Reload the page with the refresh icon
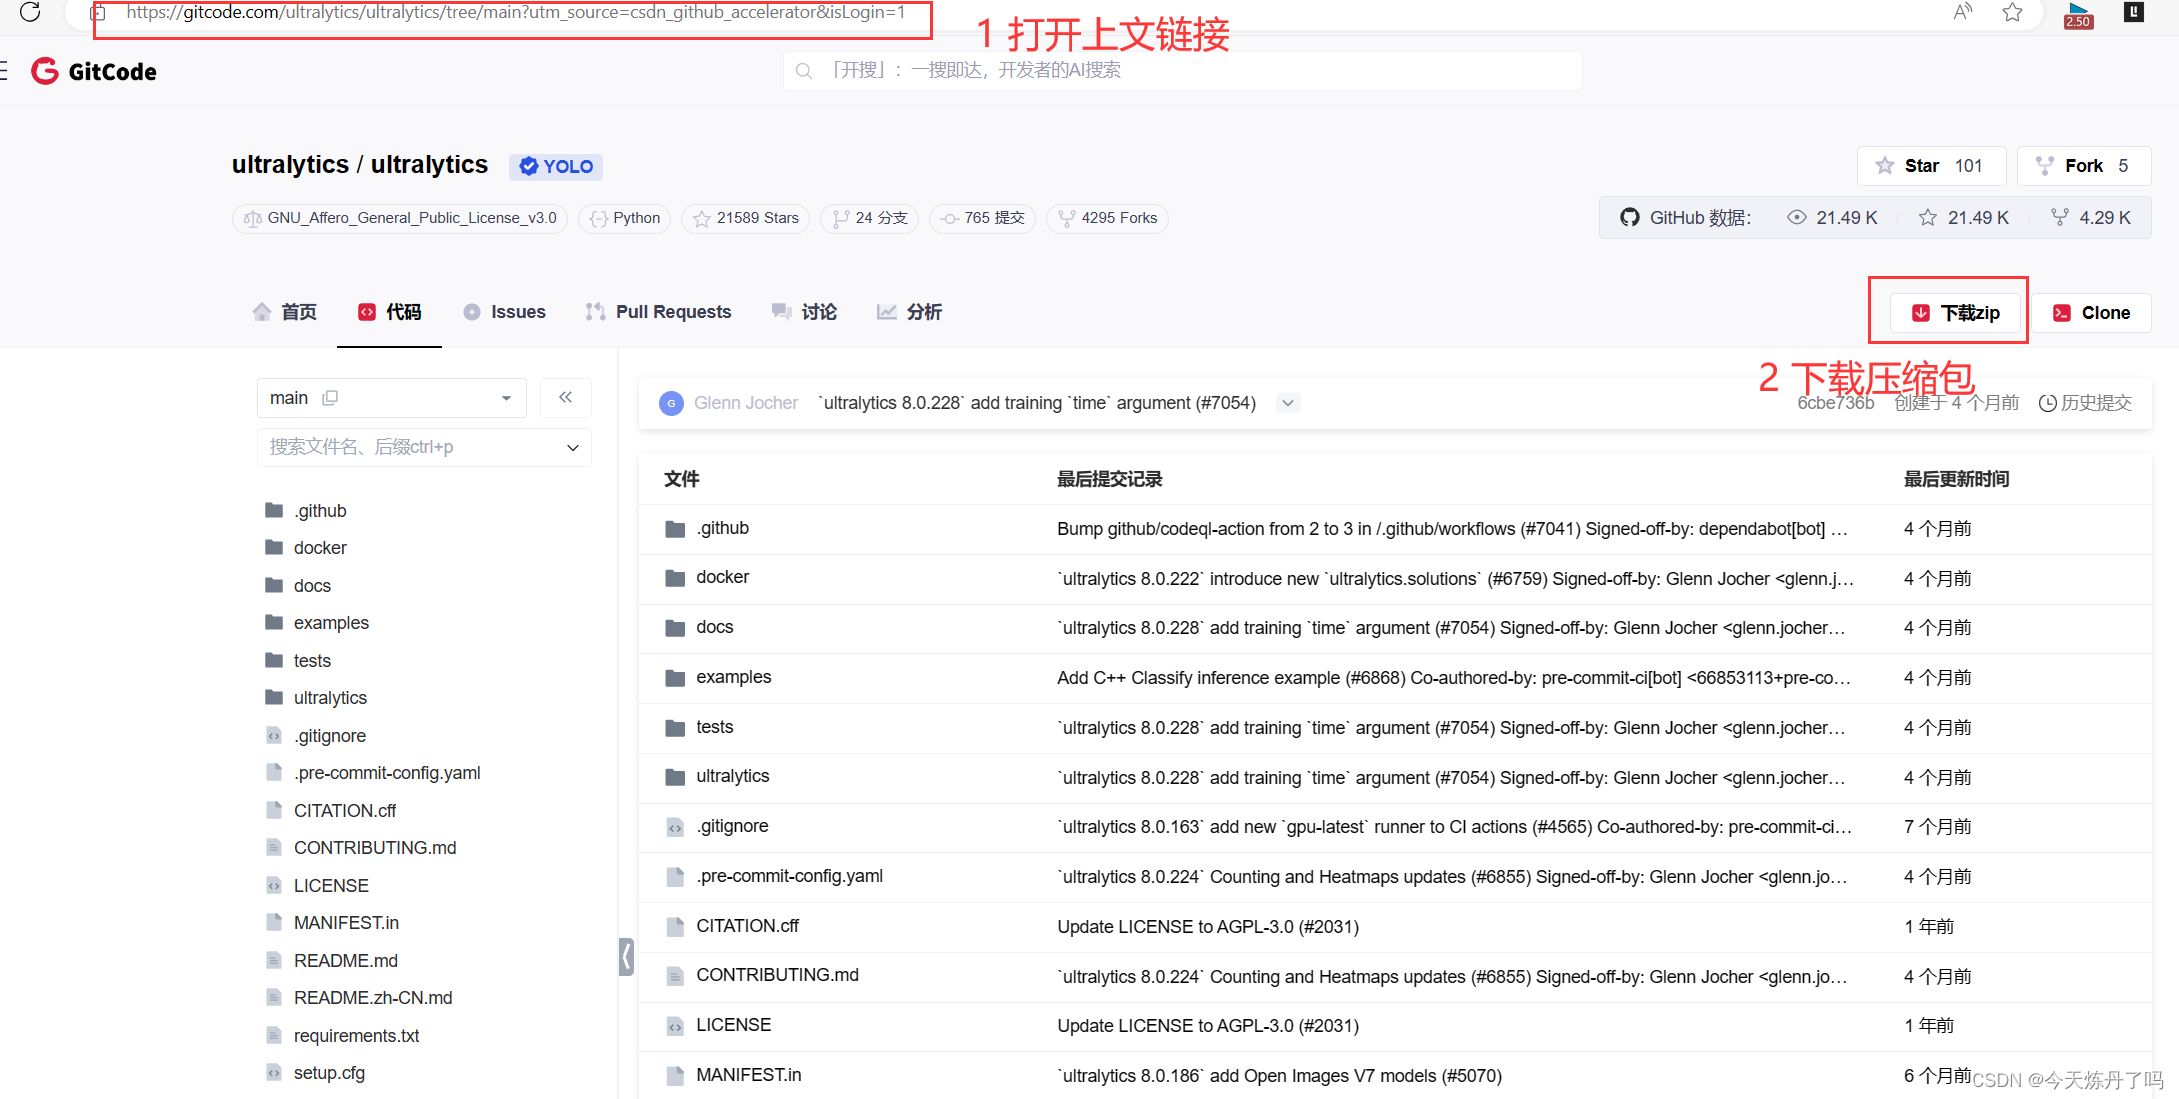Screen dimensions: 2179x1099 click(x=29, y=13)
